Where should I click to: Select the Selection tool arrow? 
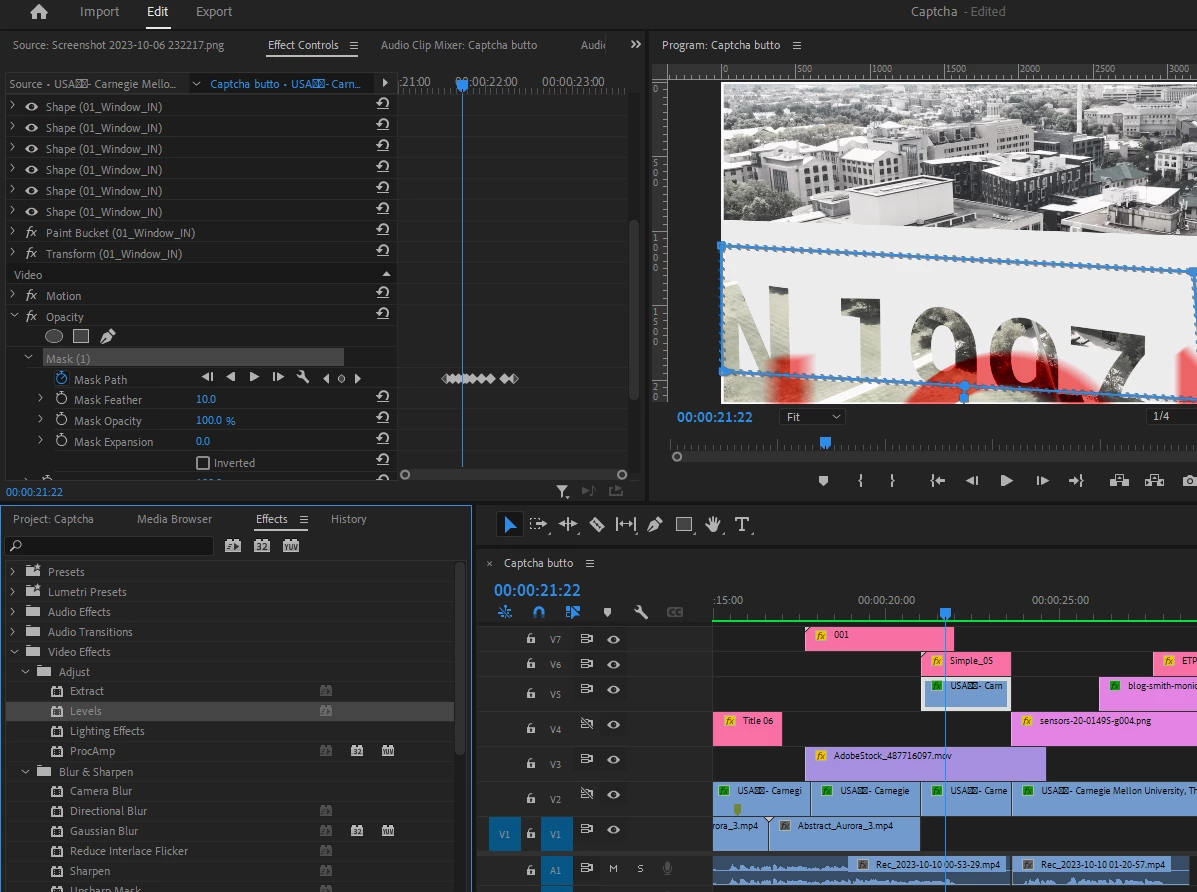(509, 525)
